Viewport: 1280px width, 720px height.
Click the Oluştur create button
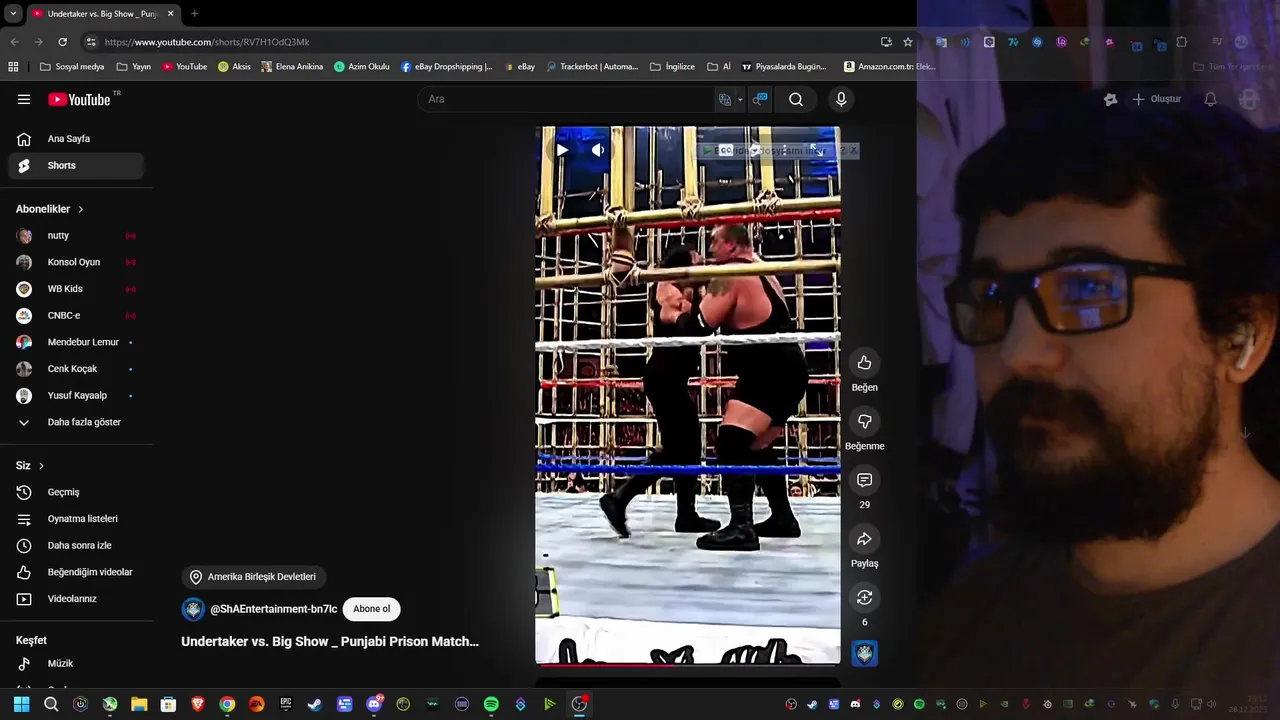tap(1156, 99)
